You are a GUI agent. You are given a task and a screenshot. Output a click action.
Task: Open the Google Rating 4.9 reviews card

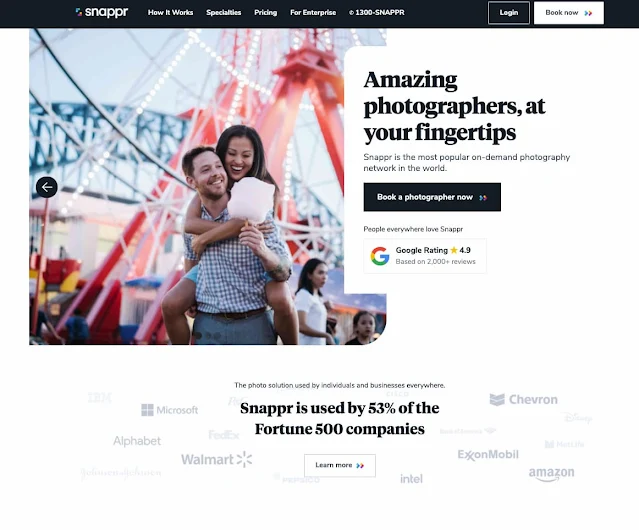425,256
